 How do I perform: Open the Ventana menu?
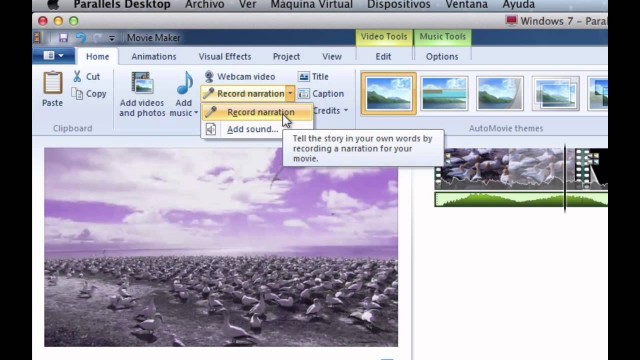pos(467,5)
